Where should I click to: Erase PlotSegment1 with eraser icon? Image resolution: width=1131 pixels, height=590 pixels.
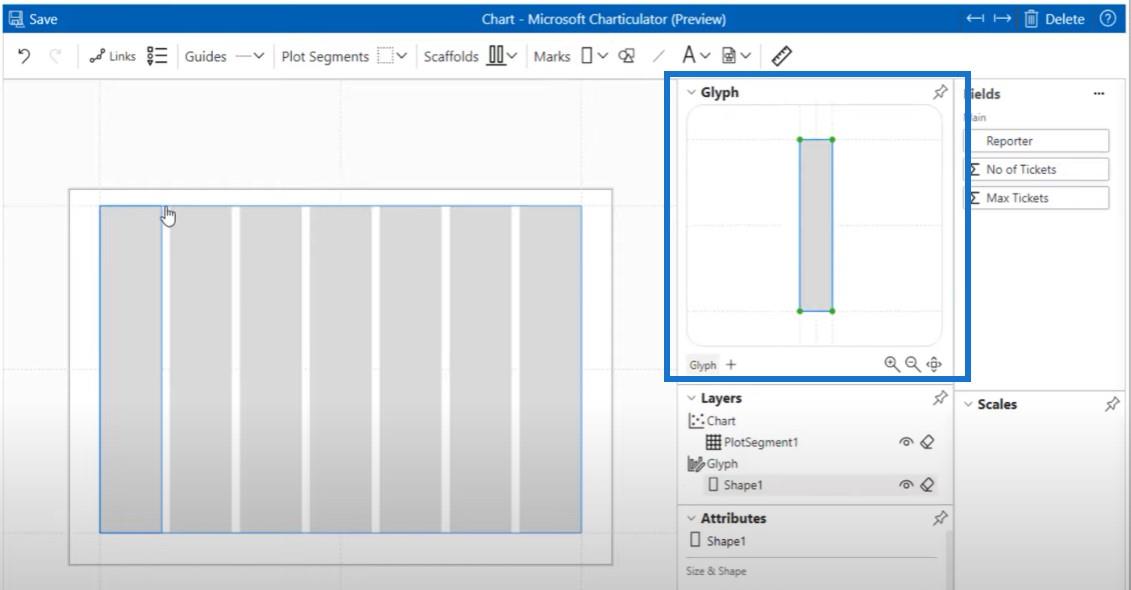(928, 442)
